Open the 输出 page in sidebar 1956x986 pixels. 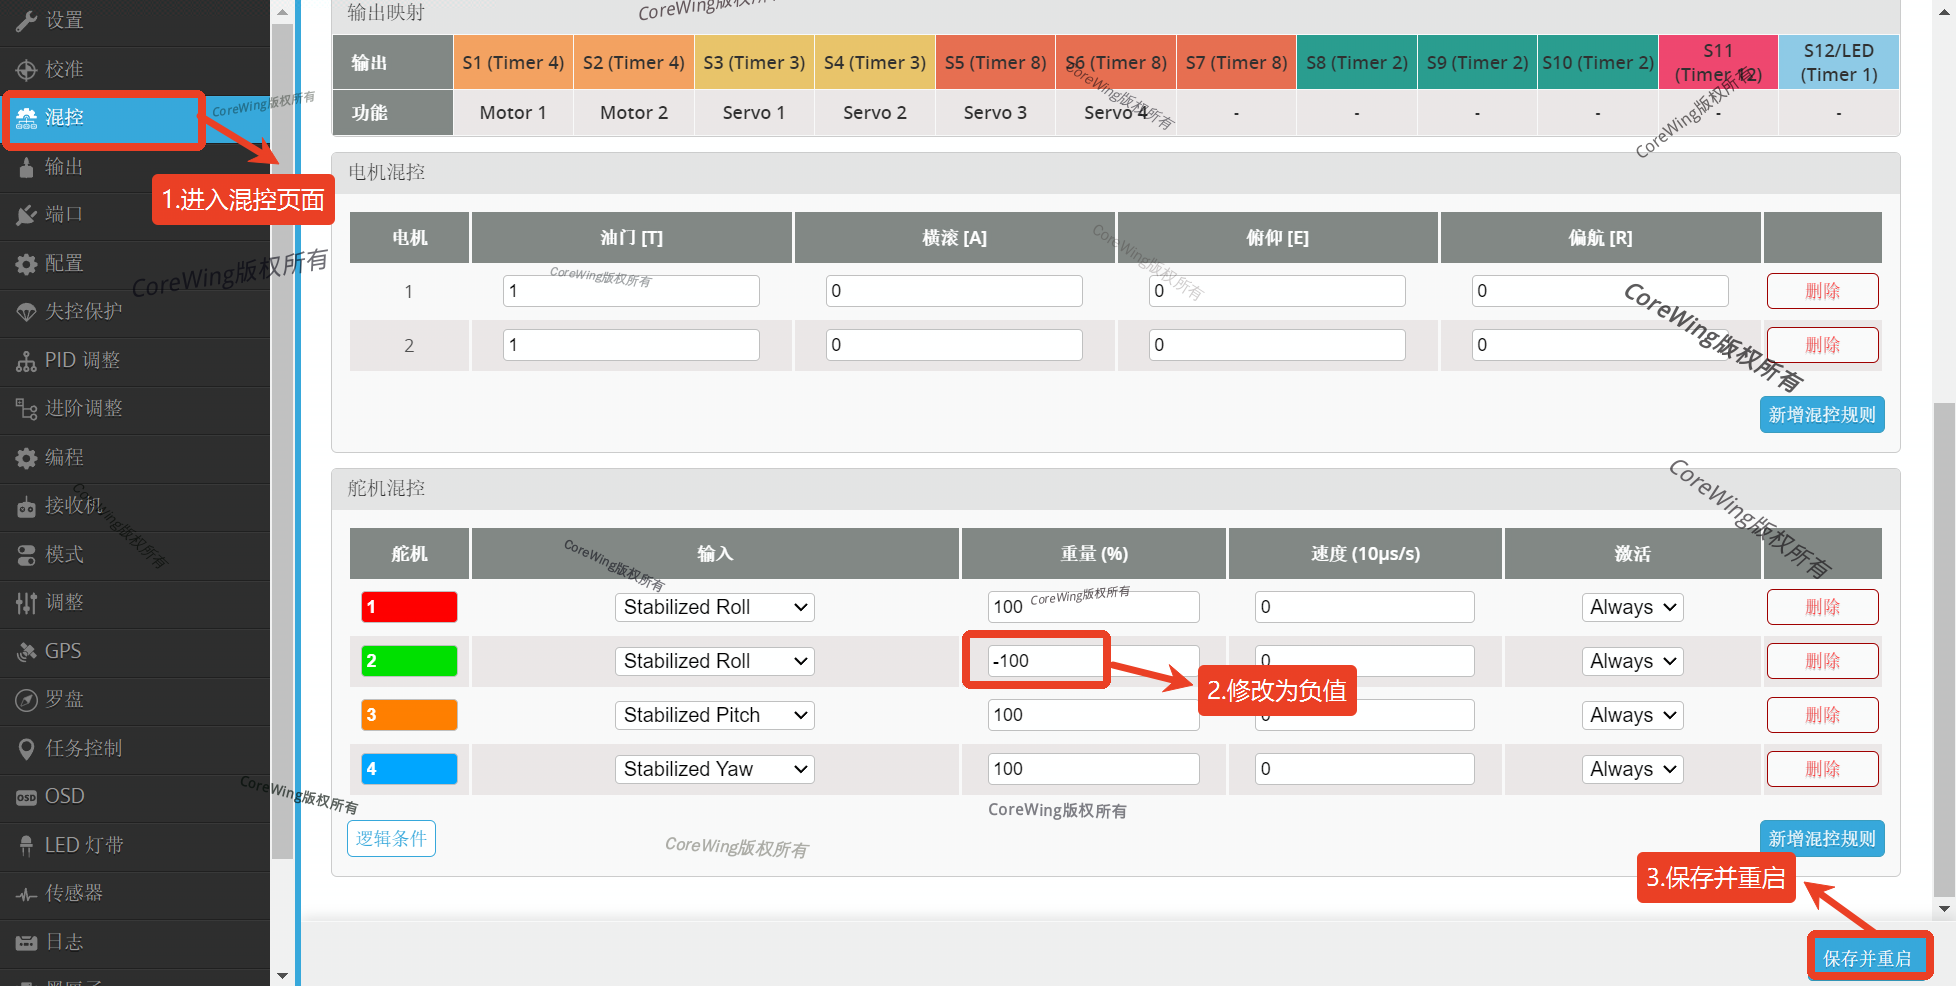[64, 166]
